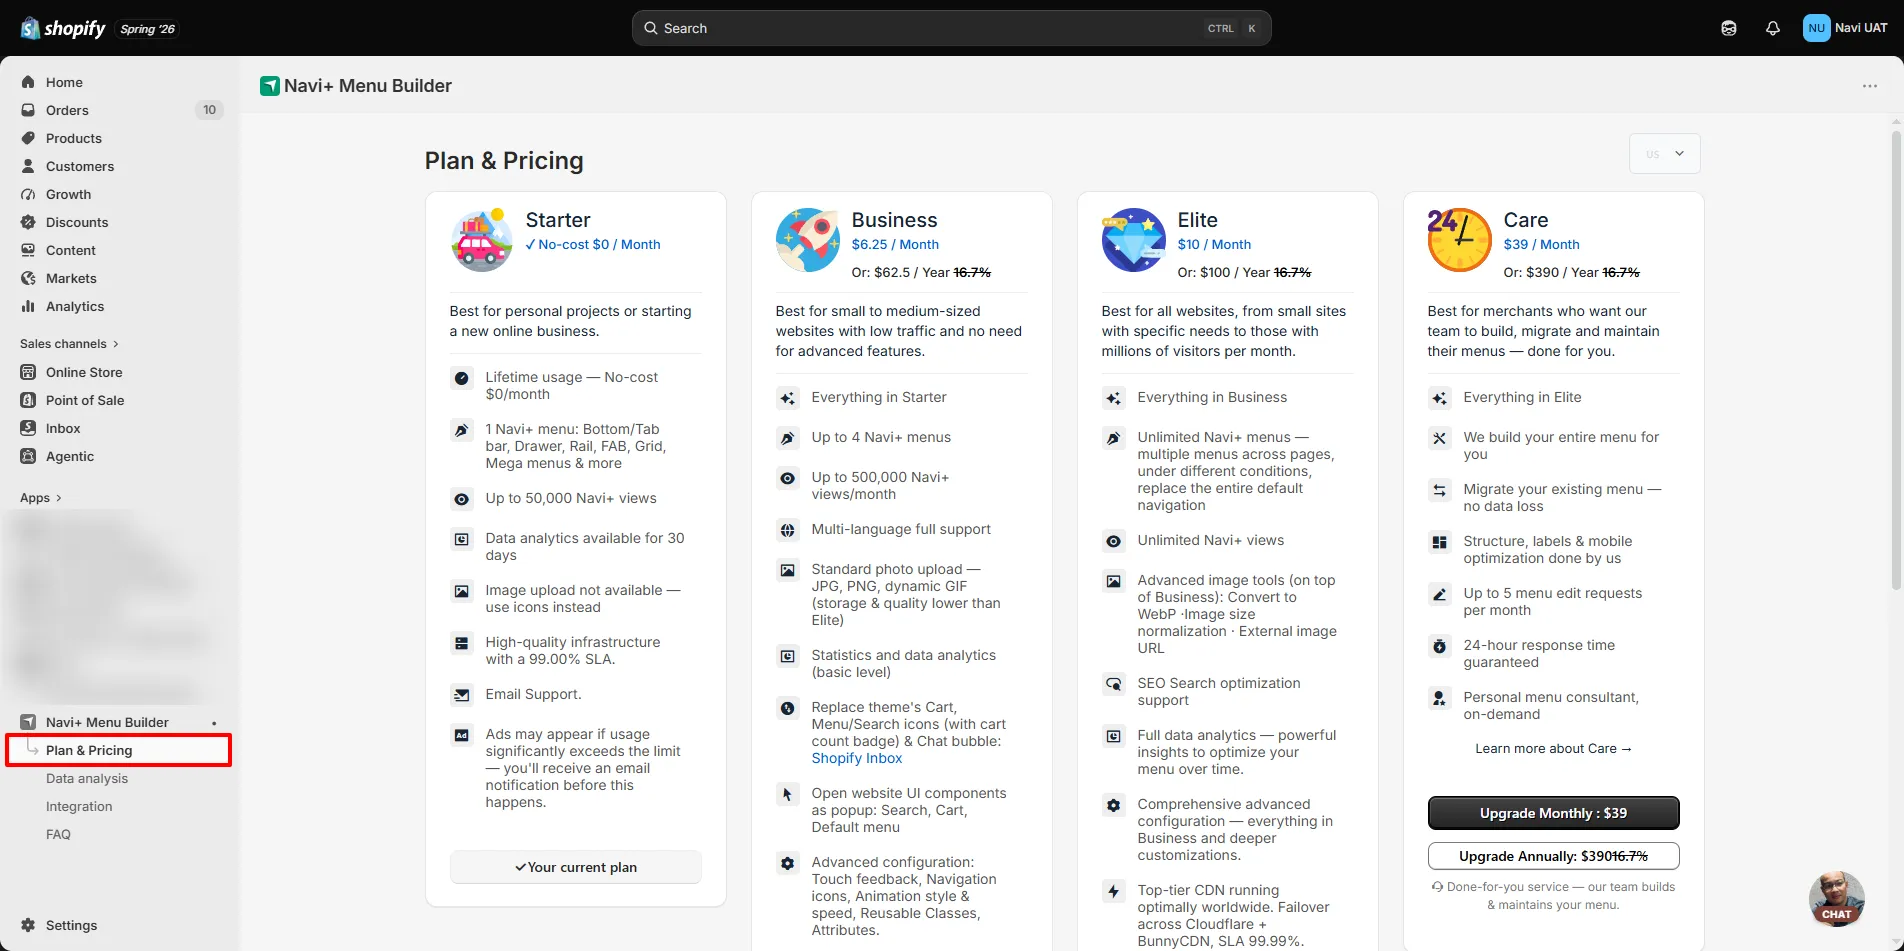
Task: Click Upgrade Annually: $390 button
Action: click(x=1553, y=856)
